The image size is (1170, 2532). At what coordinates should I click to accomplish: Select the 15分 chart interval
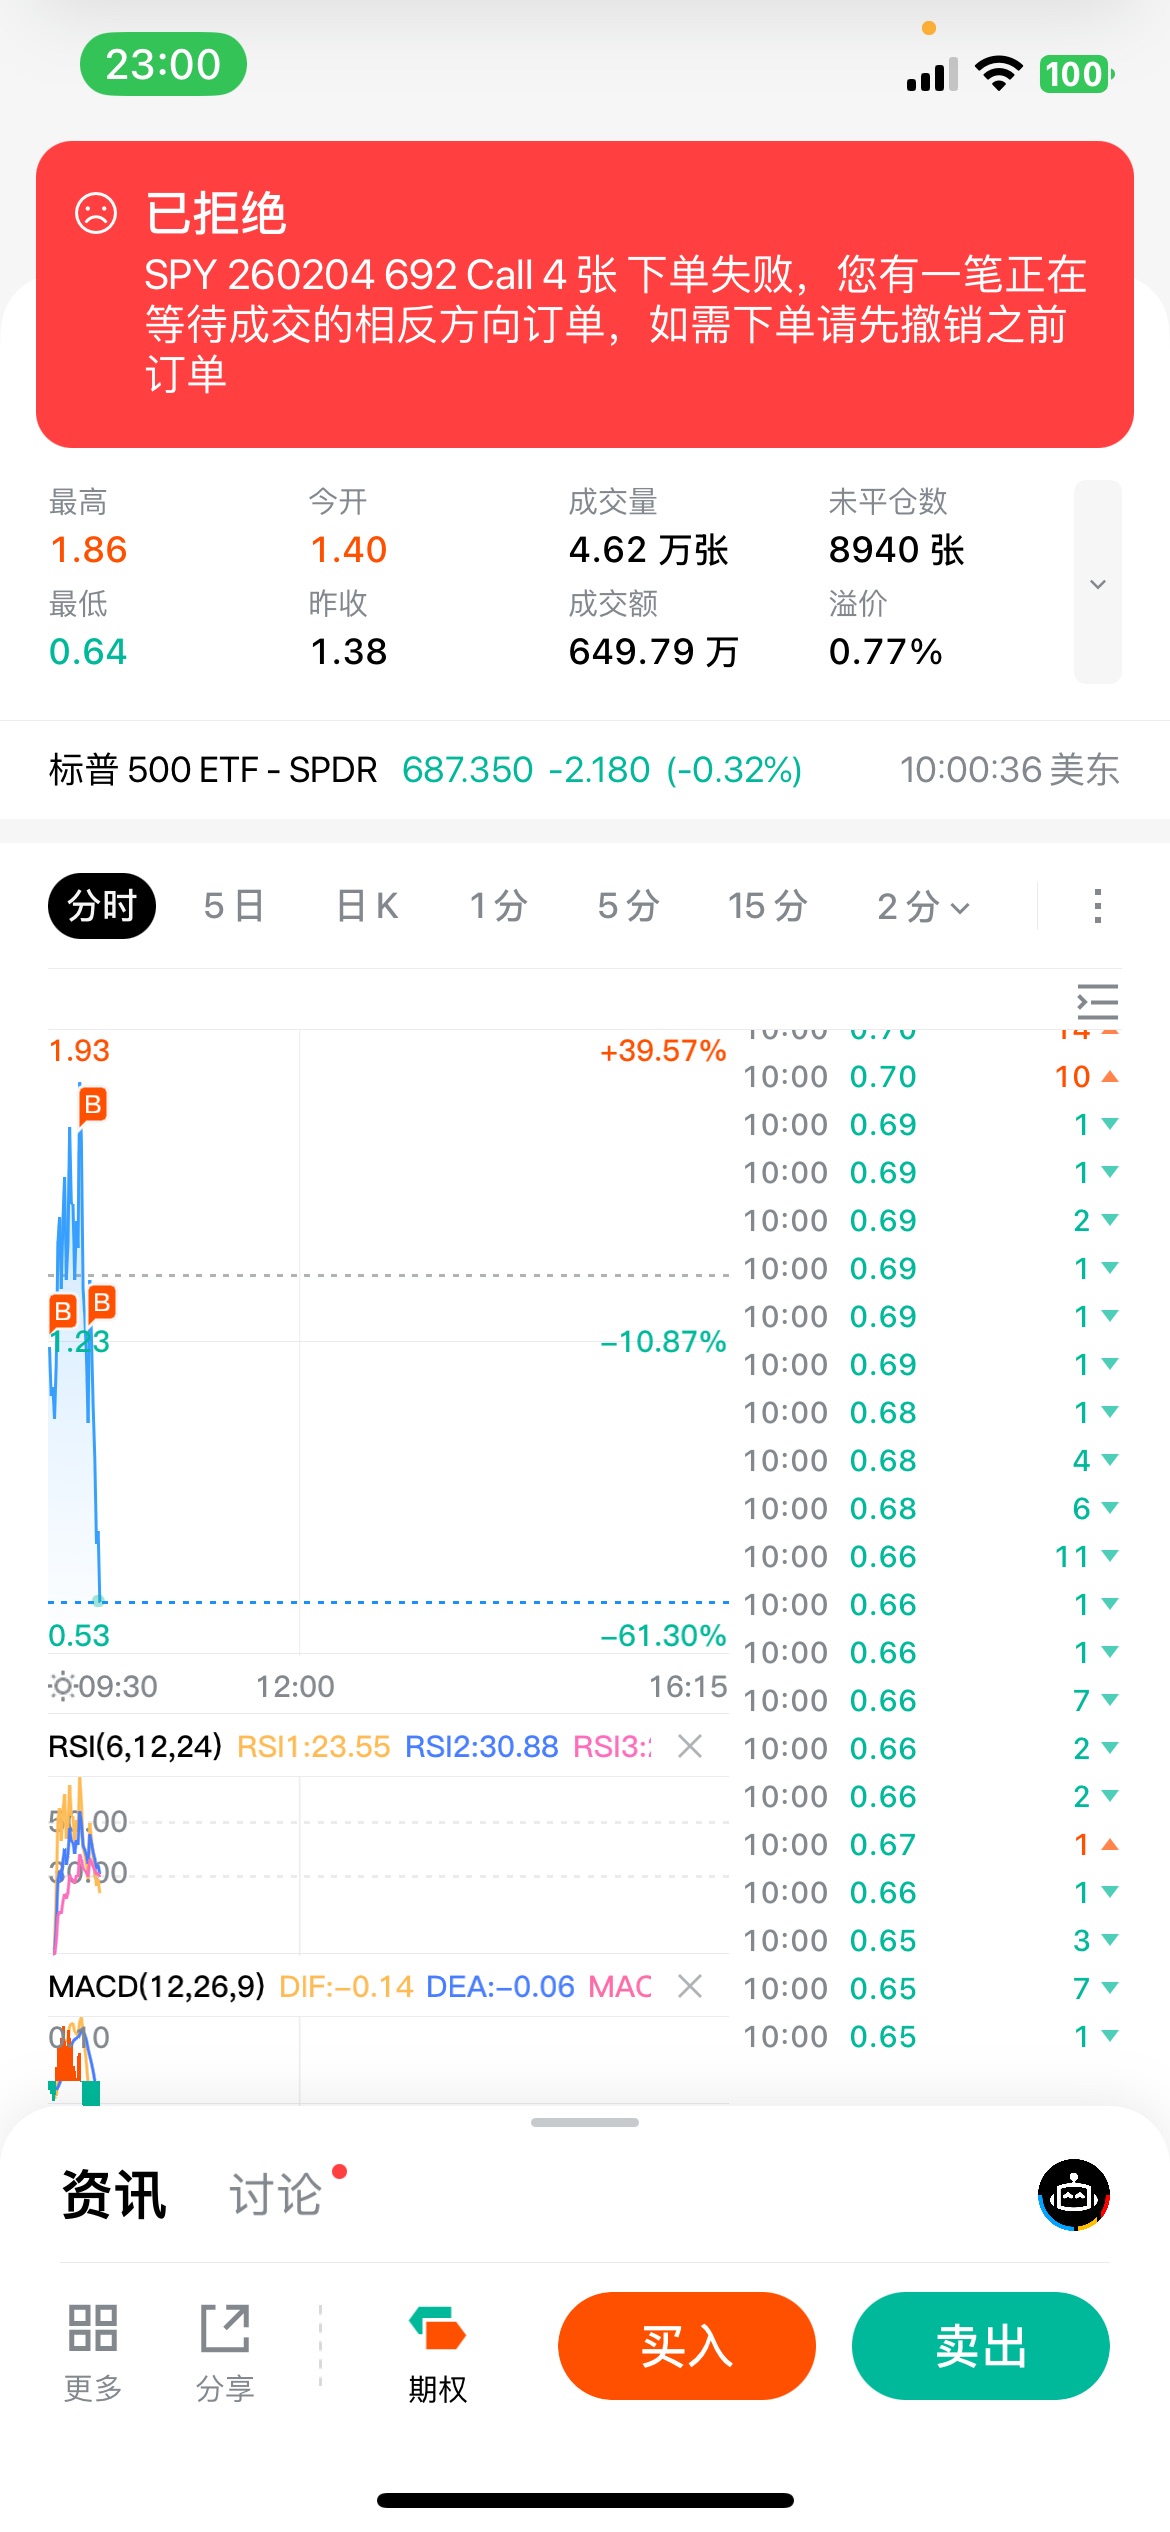point(767,906)
